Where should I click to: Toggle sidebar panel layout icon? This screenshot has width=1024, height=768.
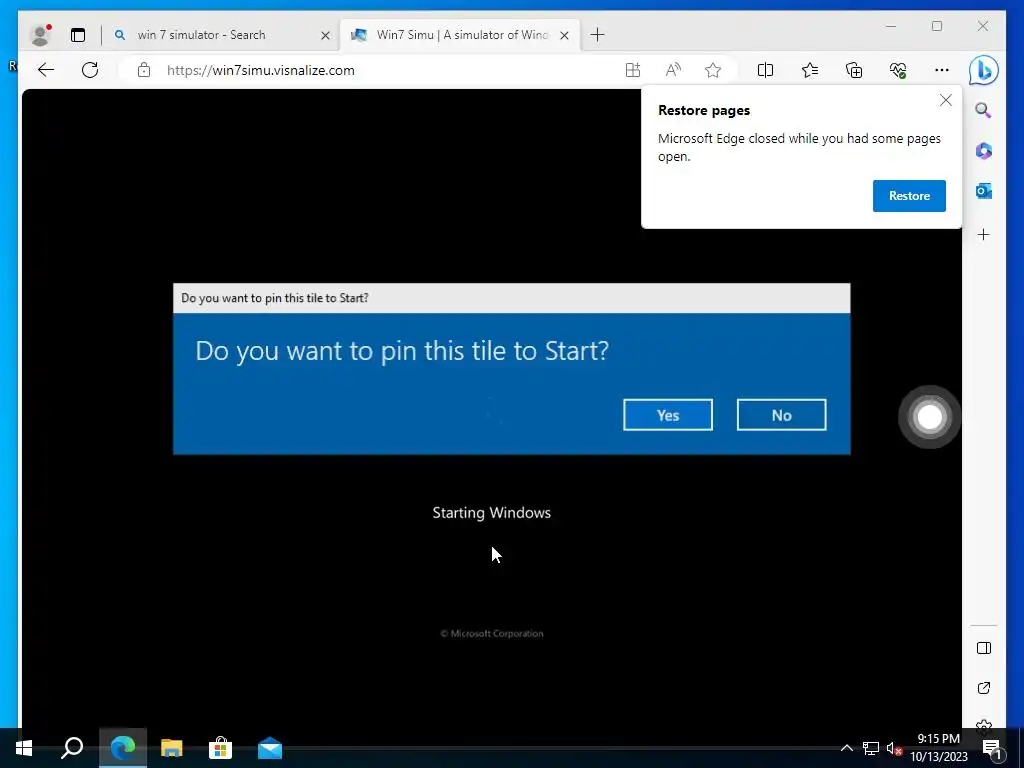[x=984, y=648]
